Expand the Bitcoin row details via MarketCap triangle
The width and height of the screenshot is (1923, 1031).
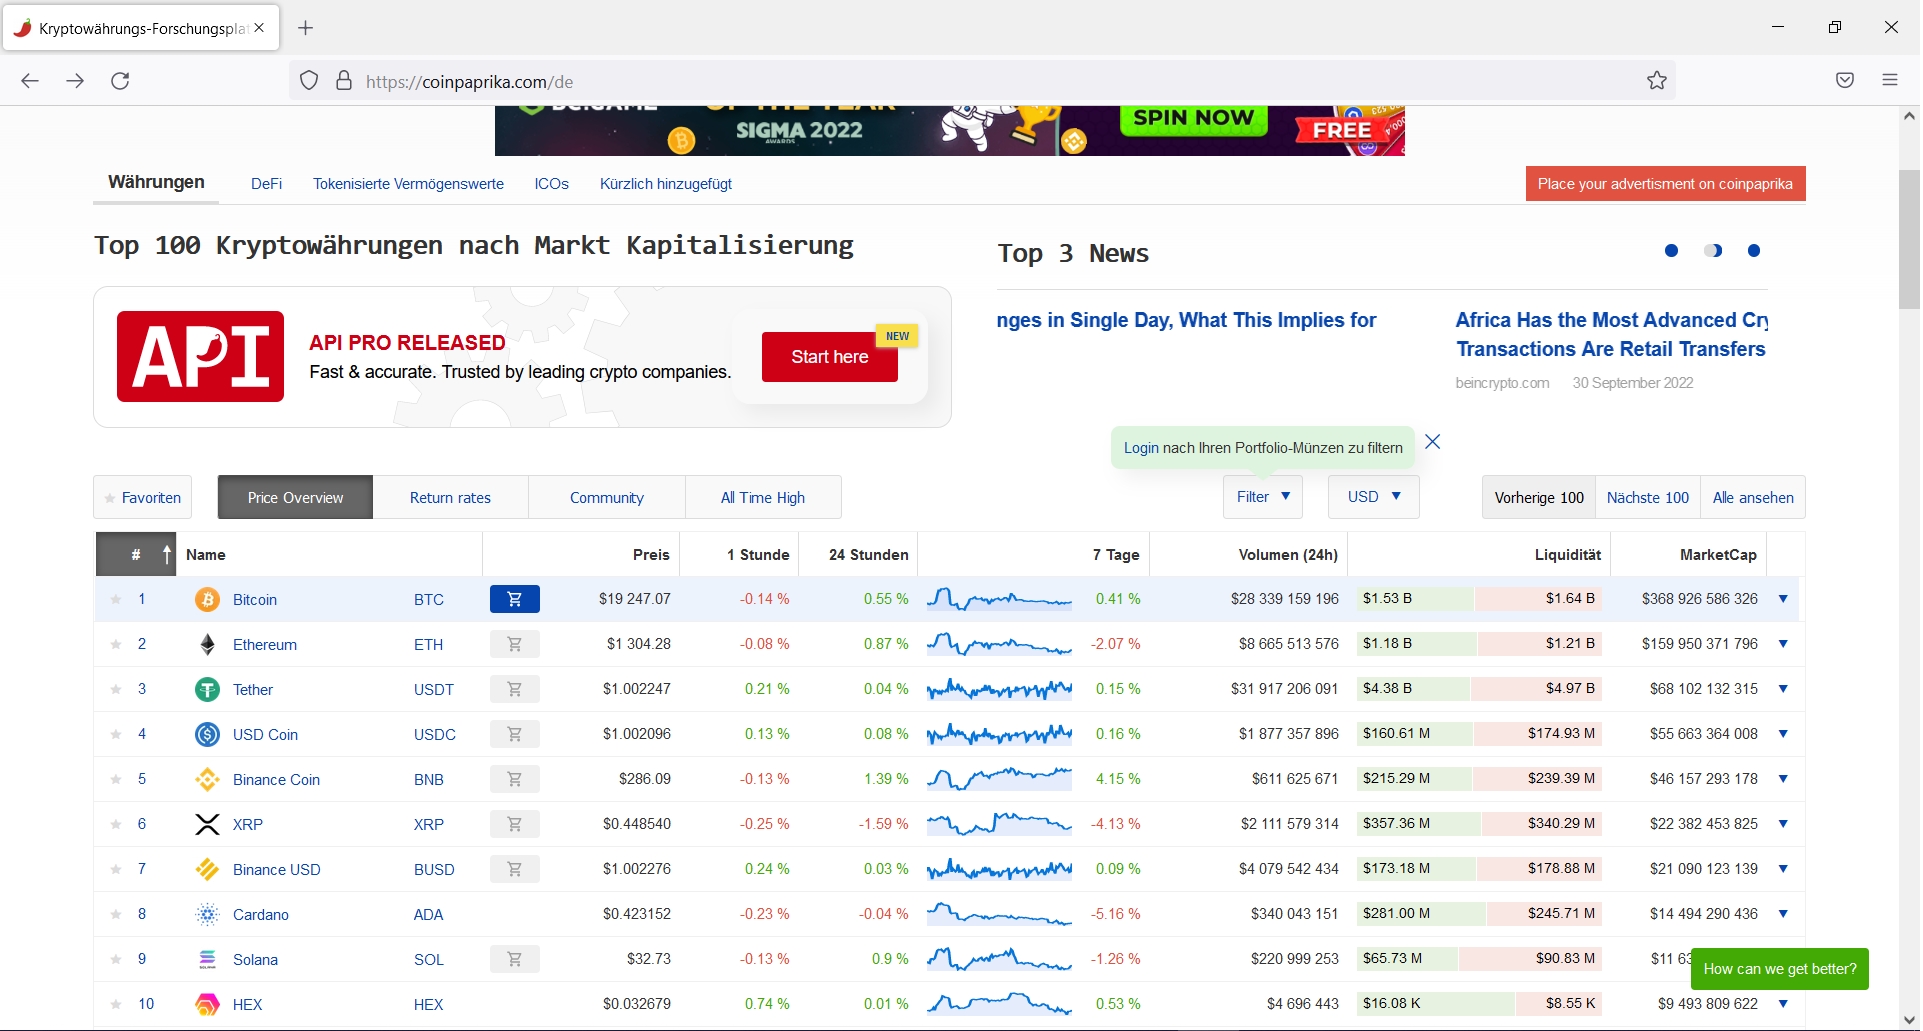[1784, 599]
